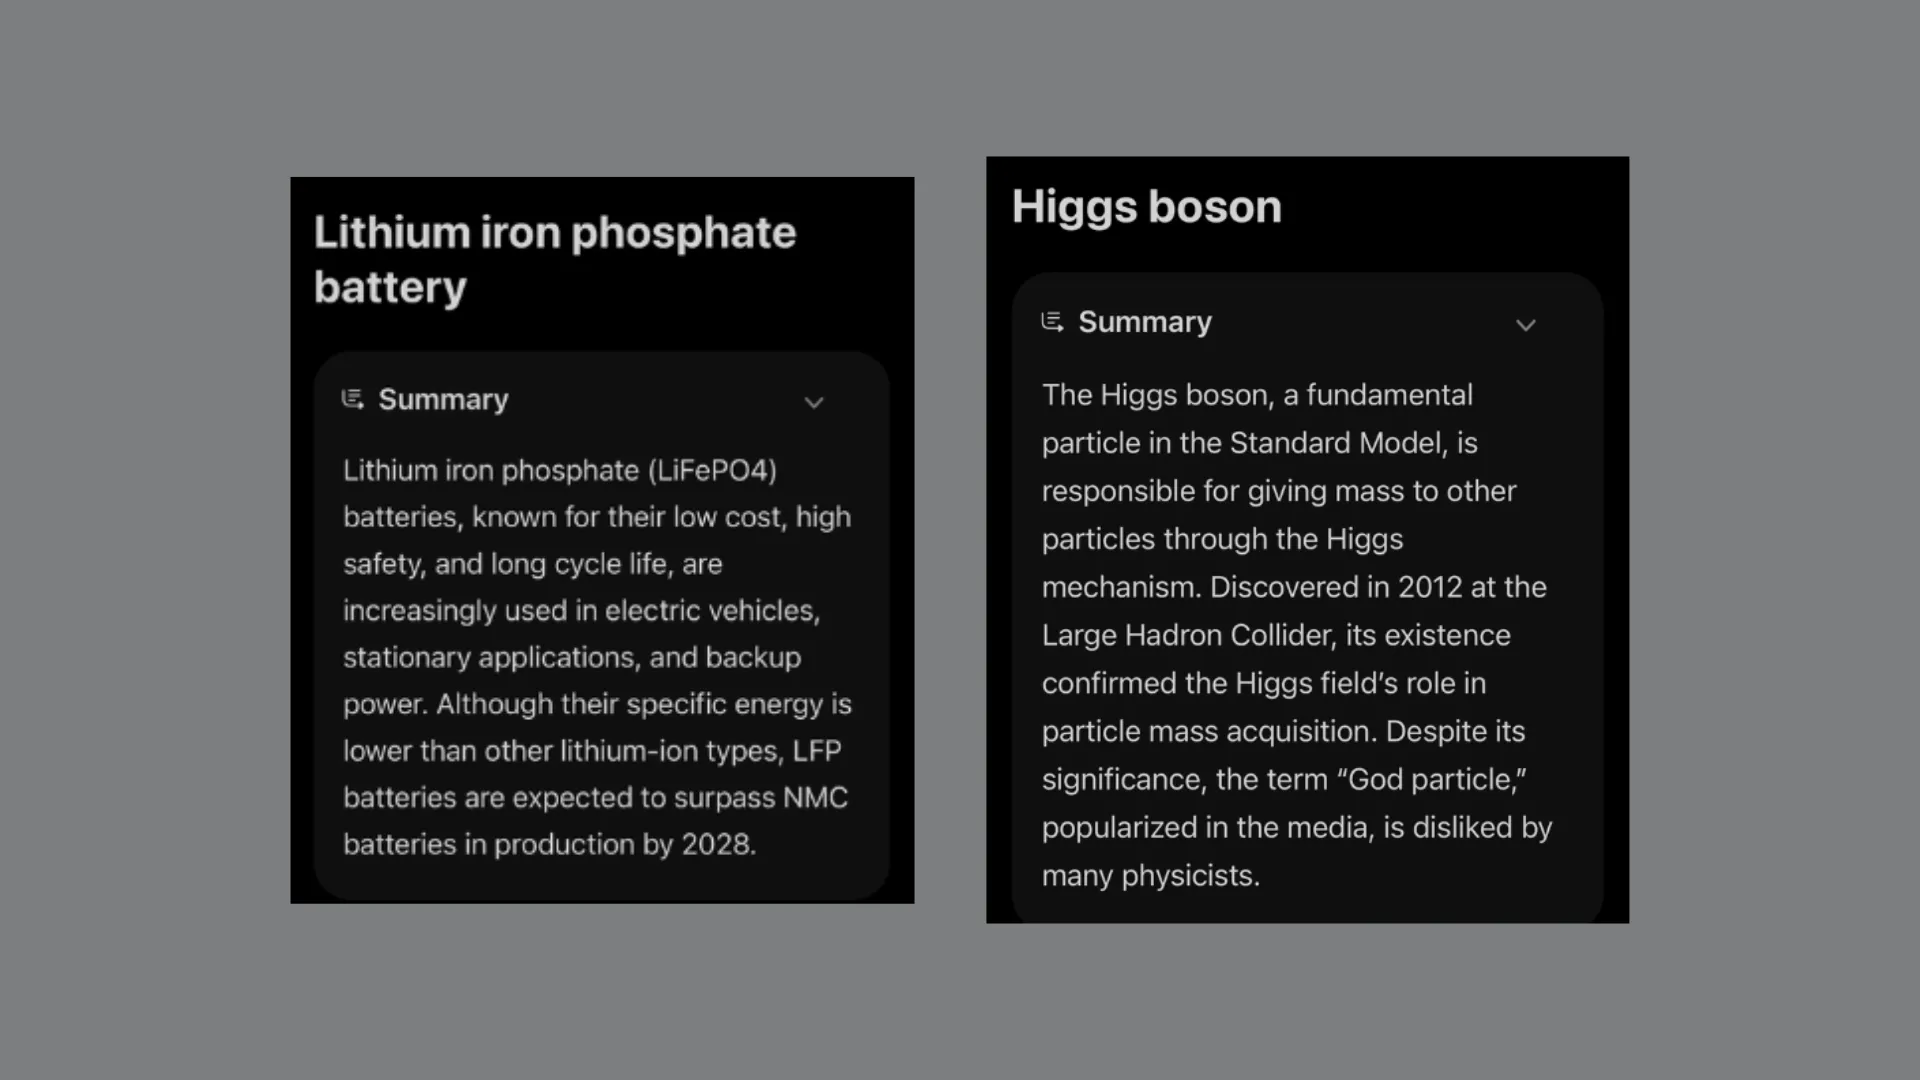Image resolution: width=1920 pixels, height=1080 pixels.
Task: Click the Summary label in the Higgs boson card
Action: click(1144, 322)
